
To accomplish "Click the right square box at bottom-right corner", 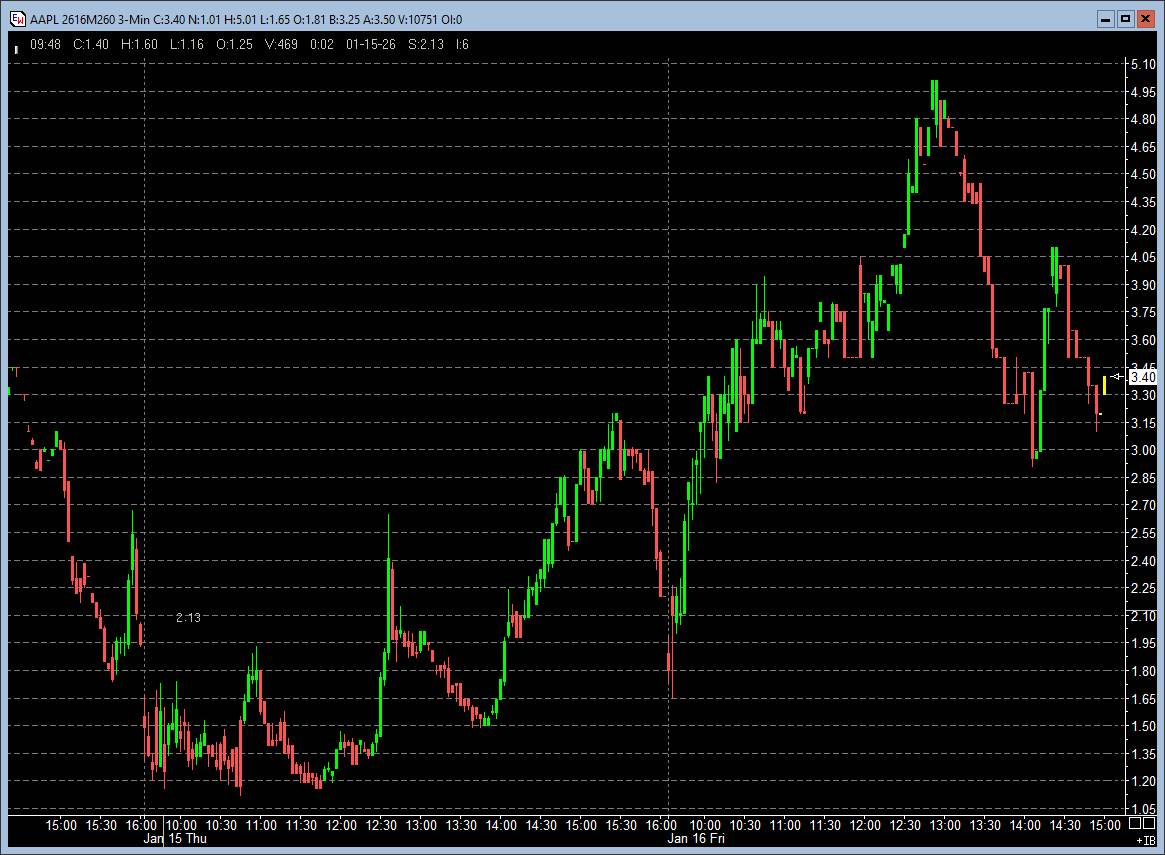I will click(1150, 824).
